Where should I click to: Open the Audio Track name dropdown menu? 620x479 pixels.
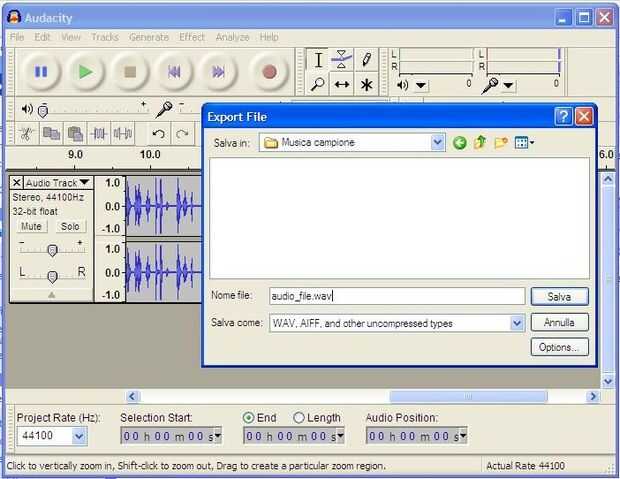click(x=57, y=183)
